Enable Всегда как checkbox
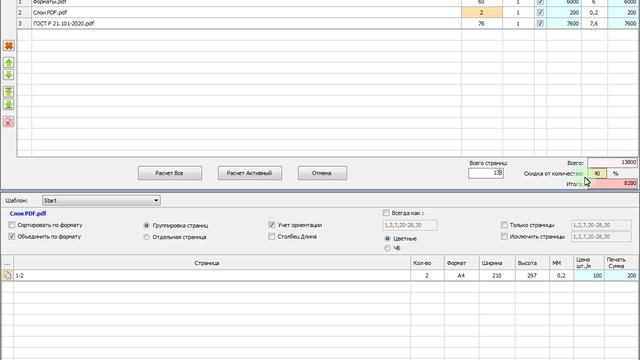The image size is (640, 360). [386, 213]
